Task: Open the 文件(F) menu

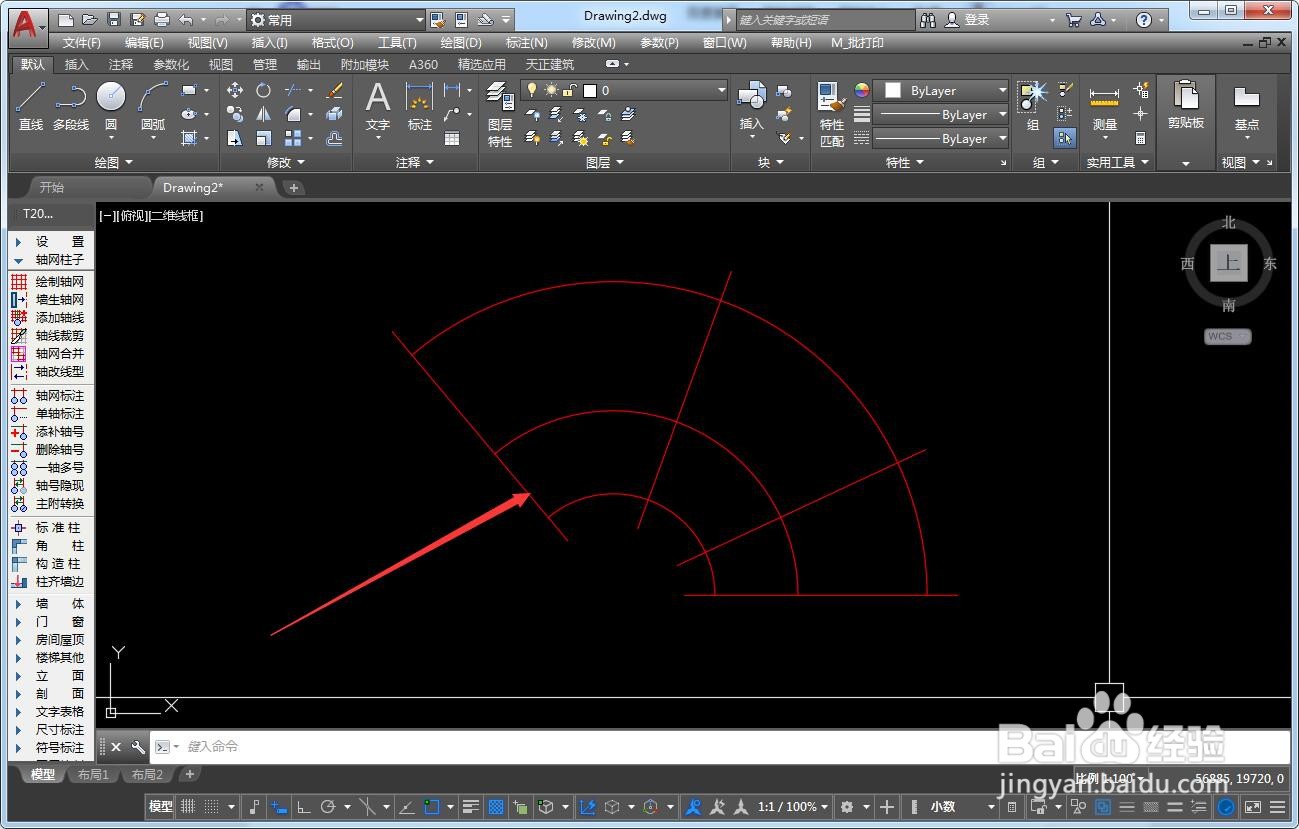Action: [81, 43]
